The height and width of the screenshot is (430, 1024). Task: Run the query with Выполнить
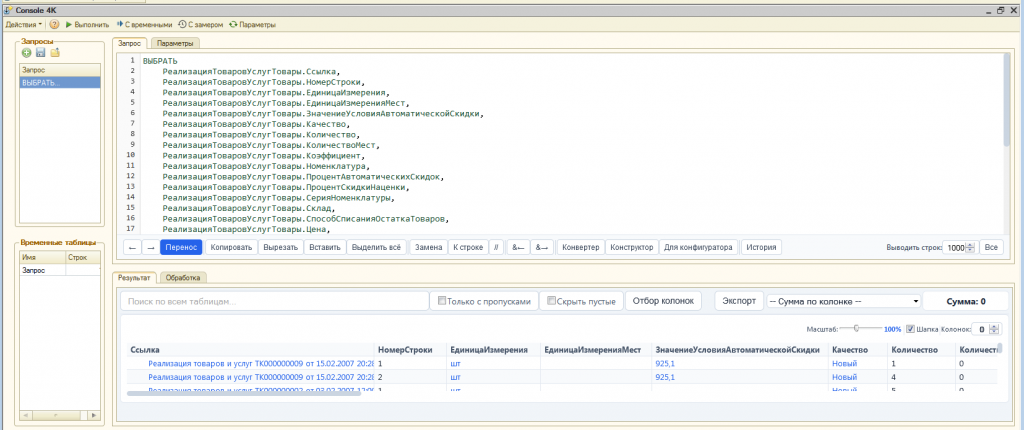(87, 24)
